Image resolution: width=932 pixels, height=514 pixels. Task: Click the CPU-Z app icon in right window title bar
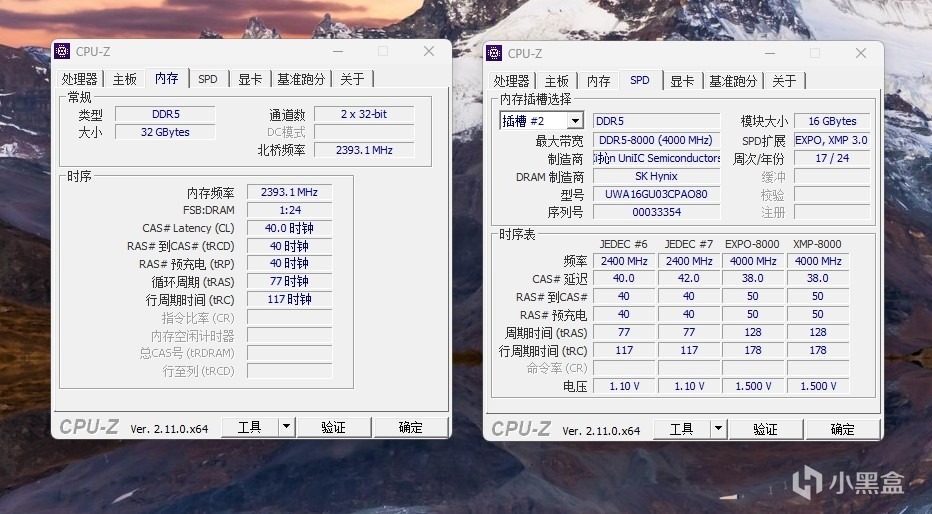pyautogui.click(x=494, y=53)
